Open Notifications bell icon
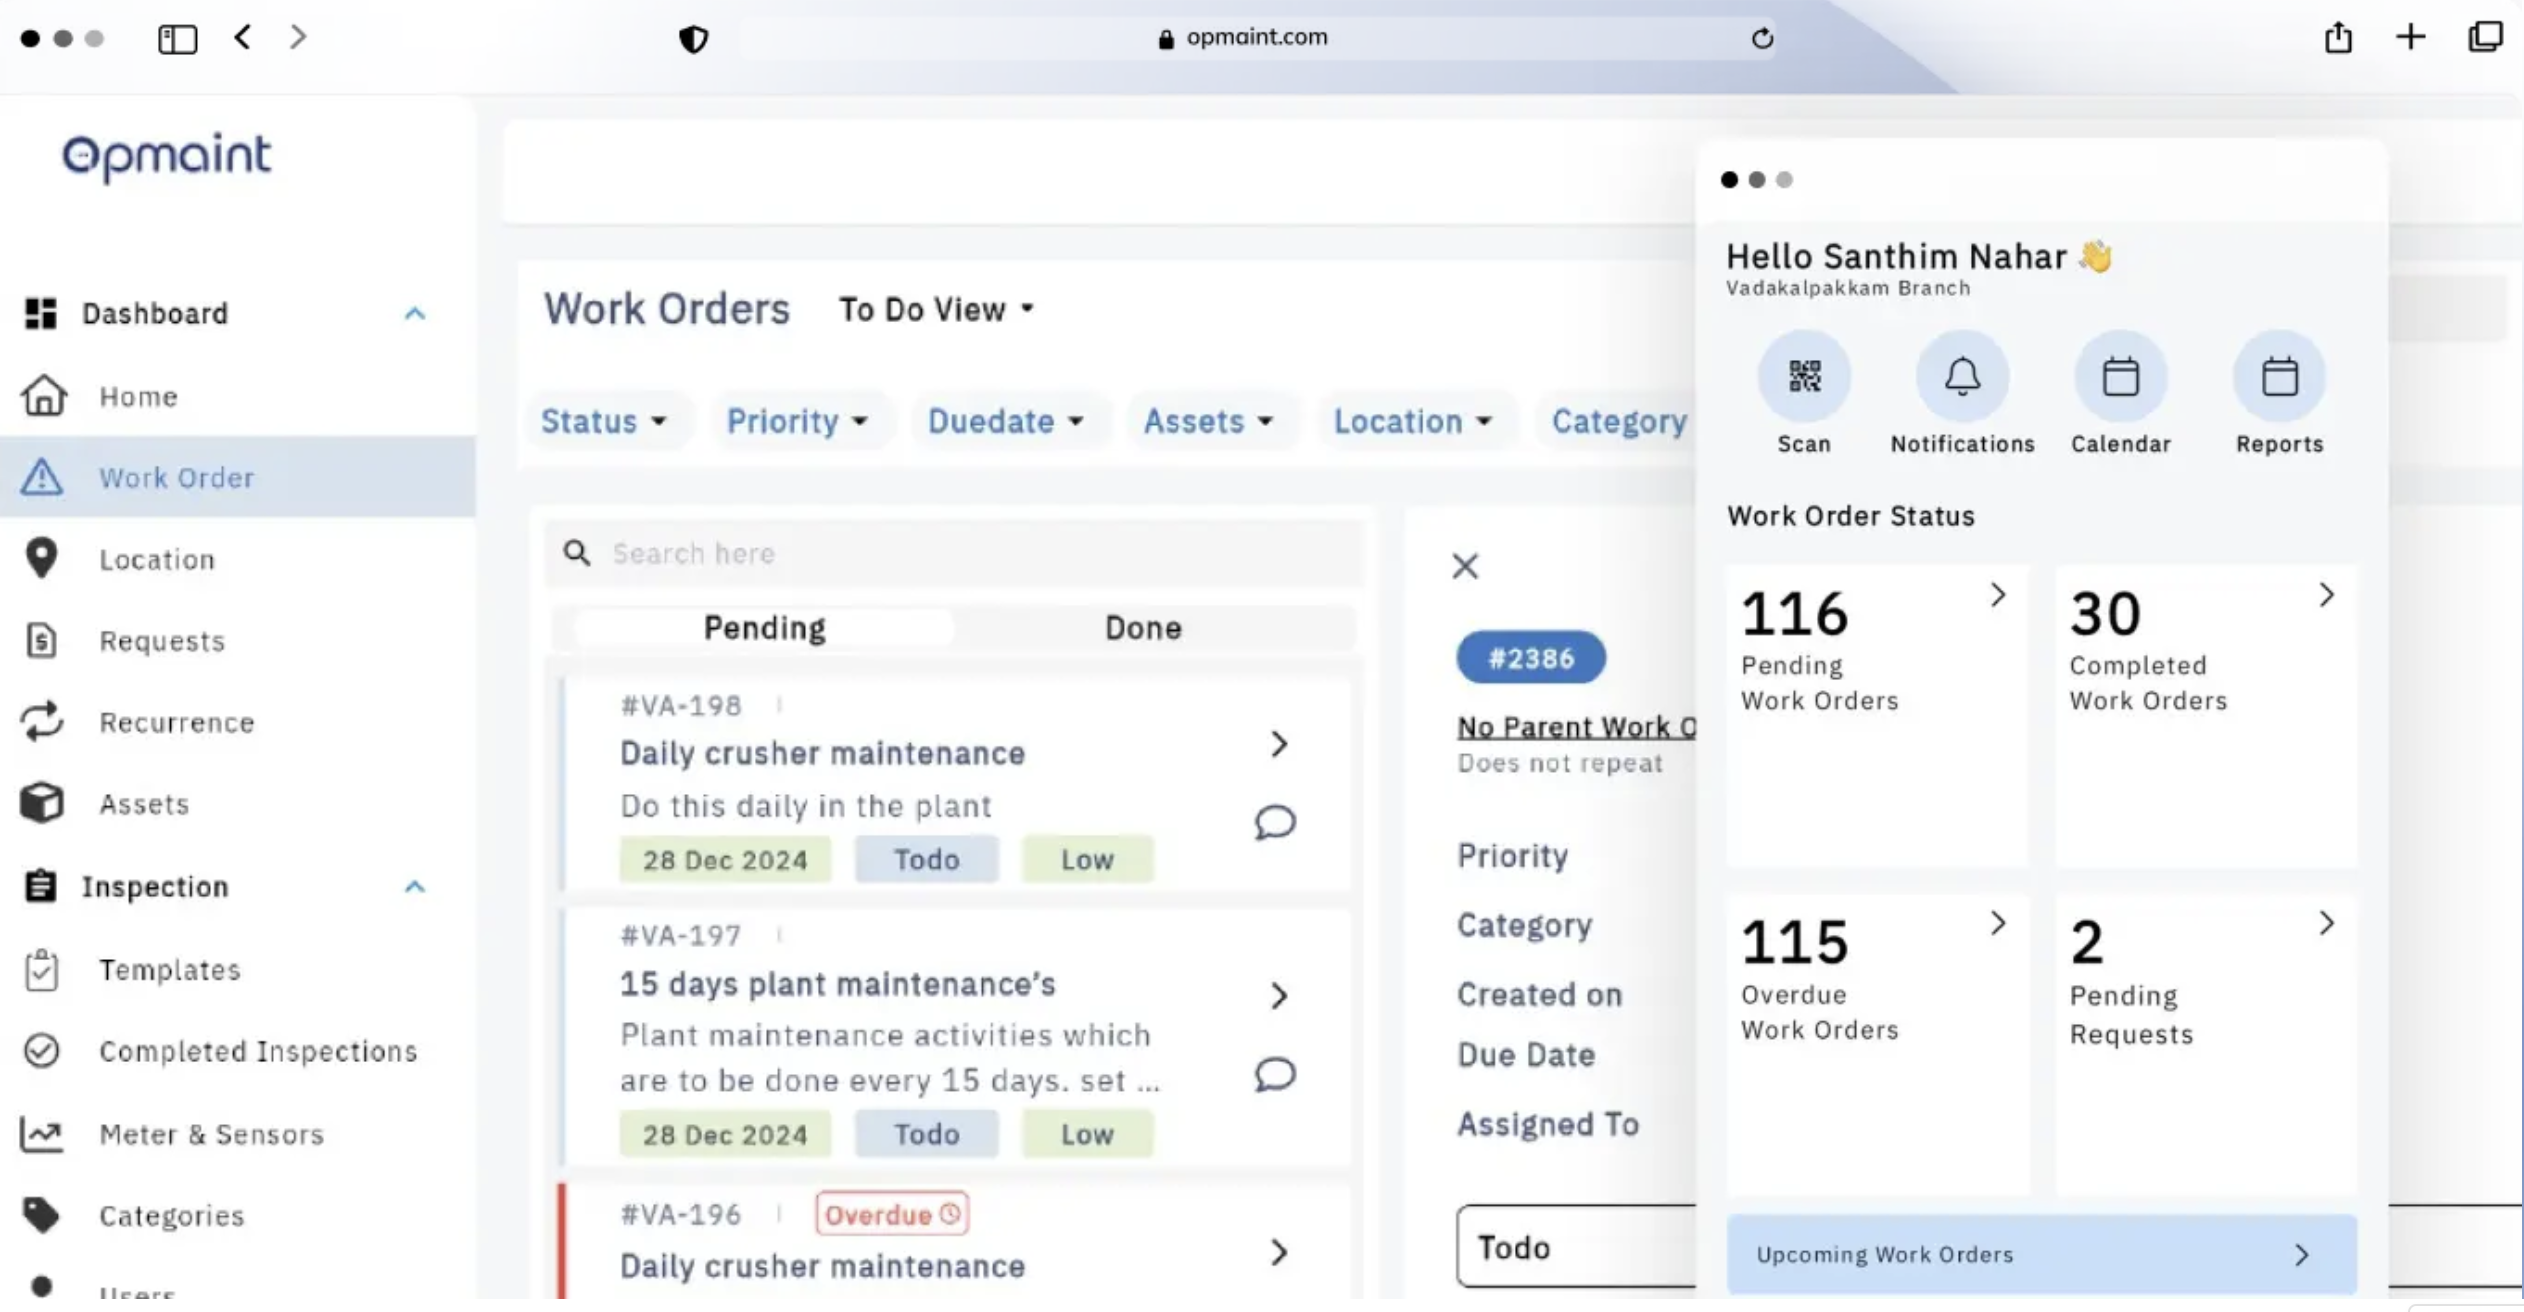Viewport: 2524px width, 1312px height. coord(1961,377)
